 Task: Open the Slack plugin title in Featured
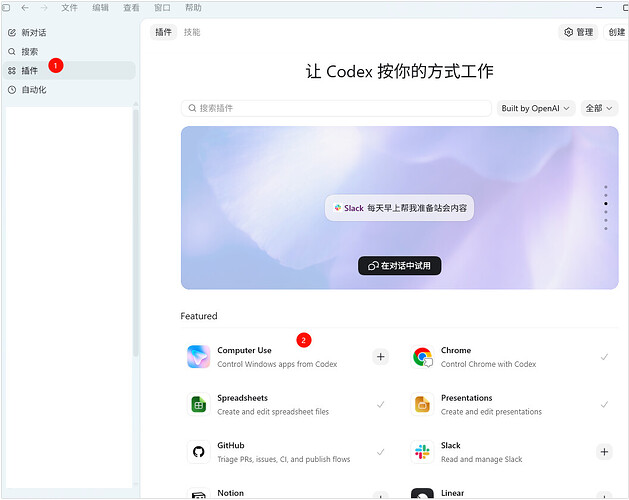[450, 445]
